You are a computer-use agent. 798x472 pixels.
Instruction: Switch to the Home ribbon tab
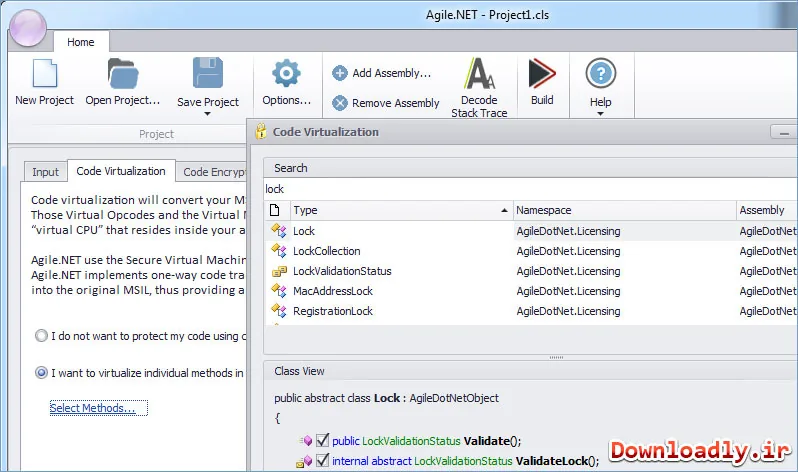(x=80, y=42)
